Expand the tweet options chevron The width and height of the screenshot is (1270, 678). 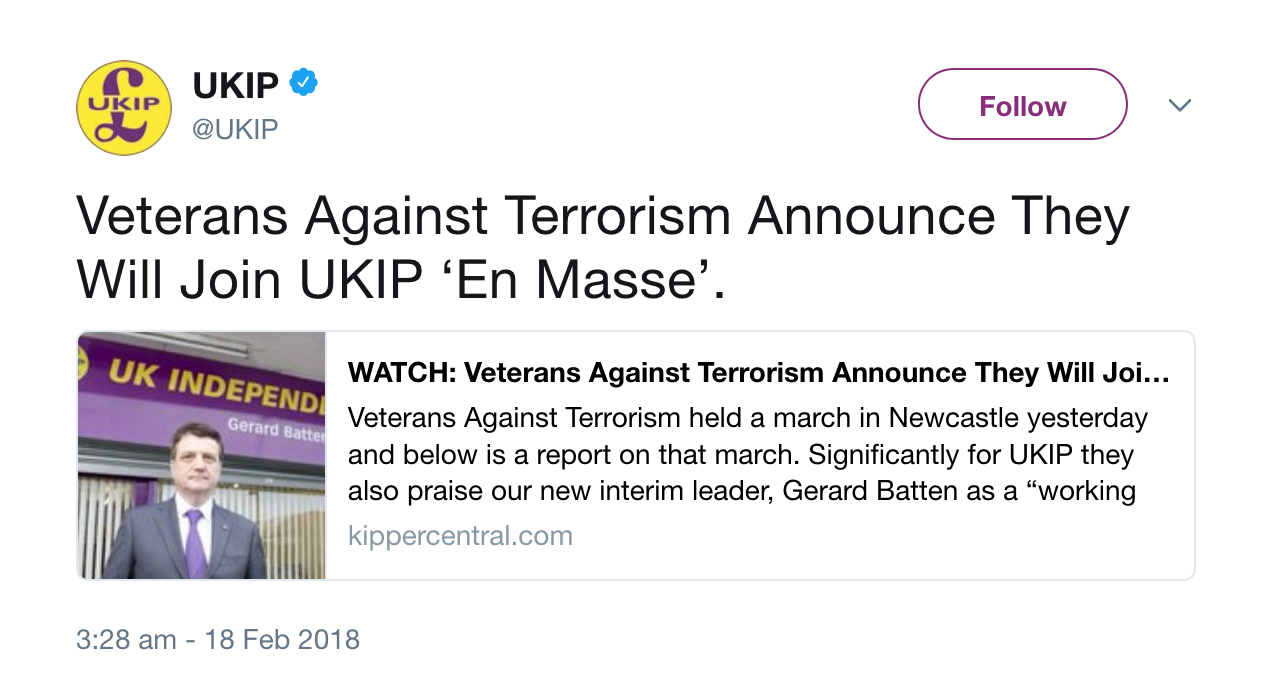1180,105
